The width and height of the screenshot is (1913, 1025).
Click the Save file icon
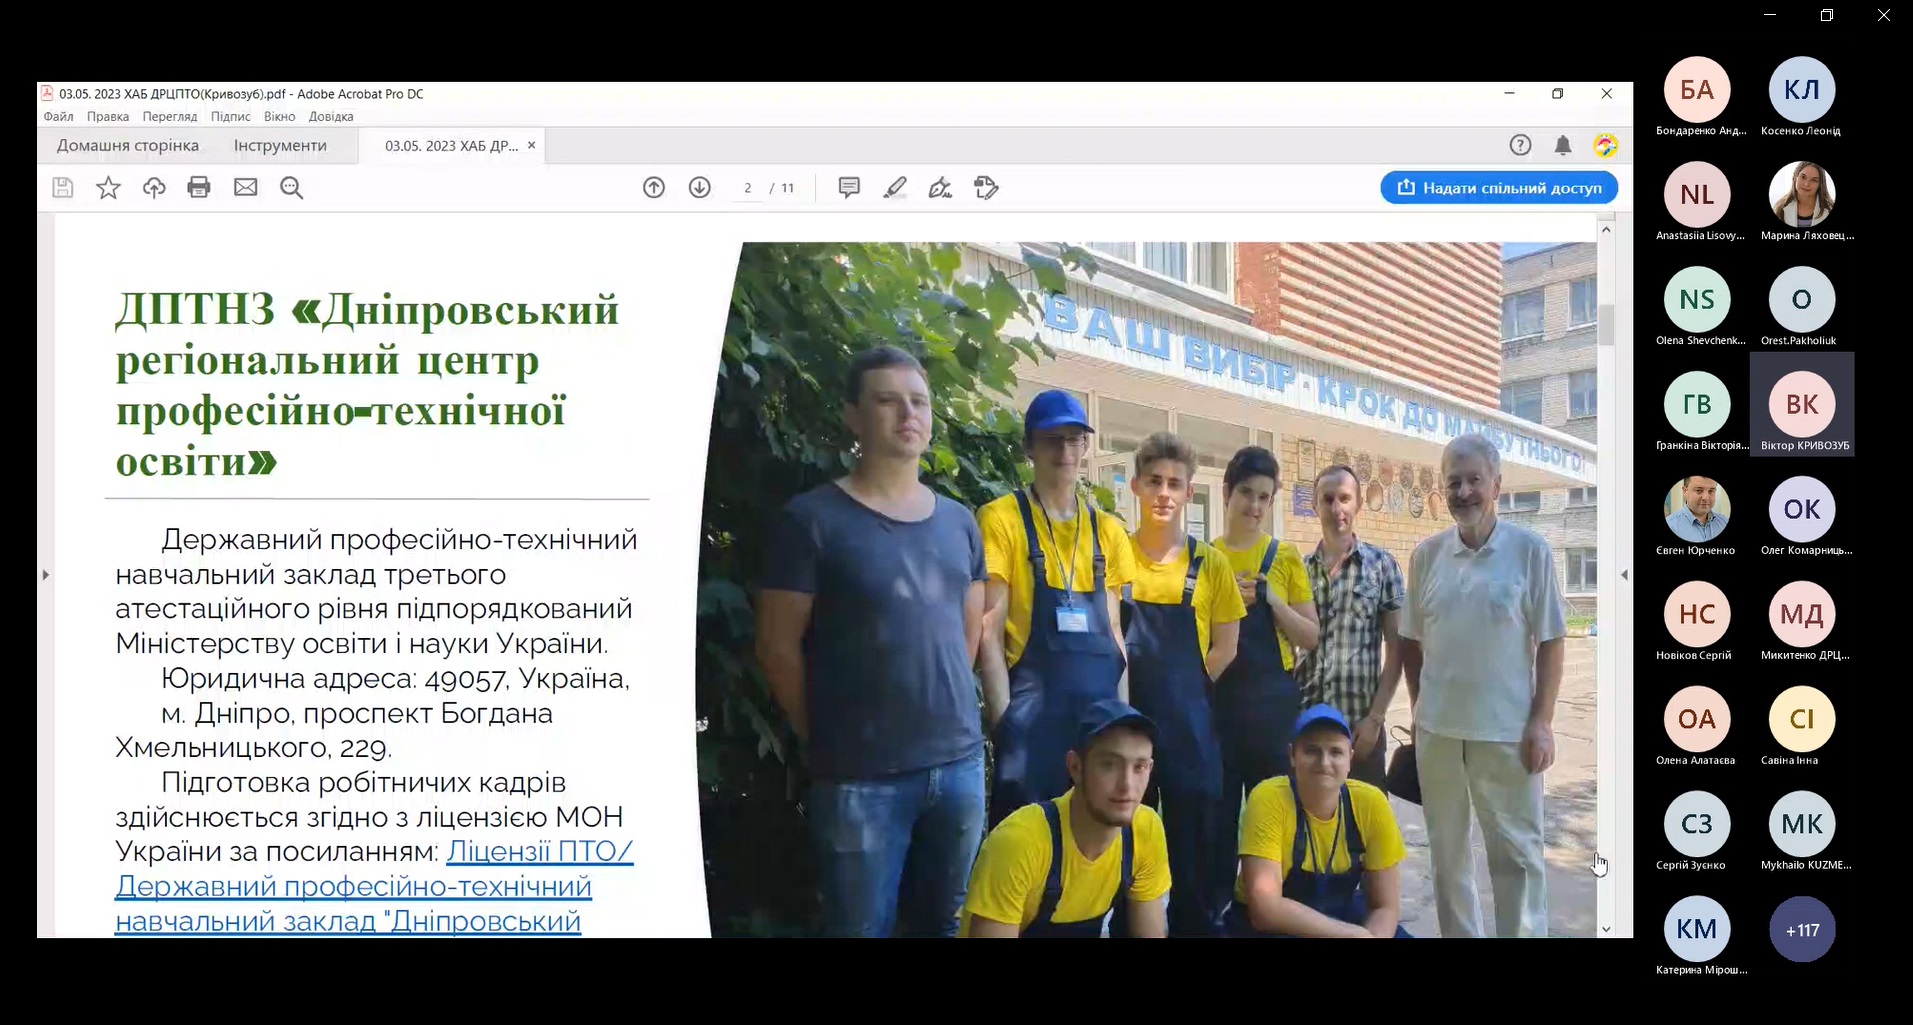pyautogui.click(x=63, y=187)
